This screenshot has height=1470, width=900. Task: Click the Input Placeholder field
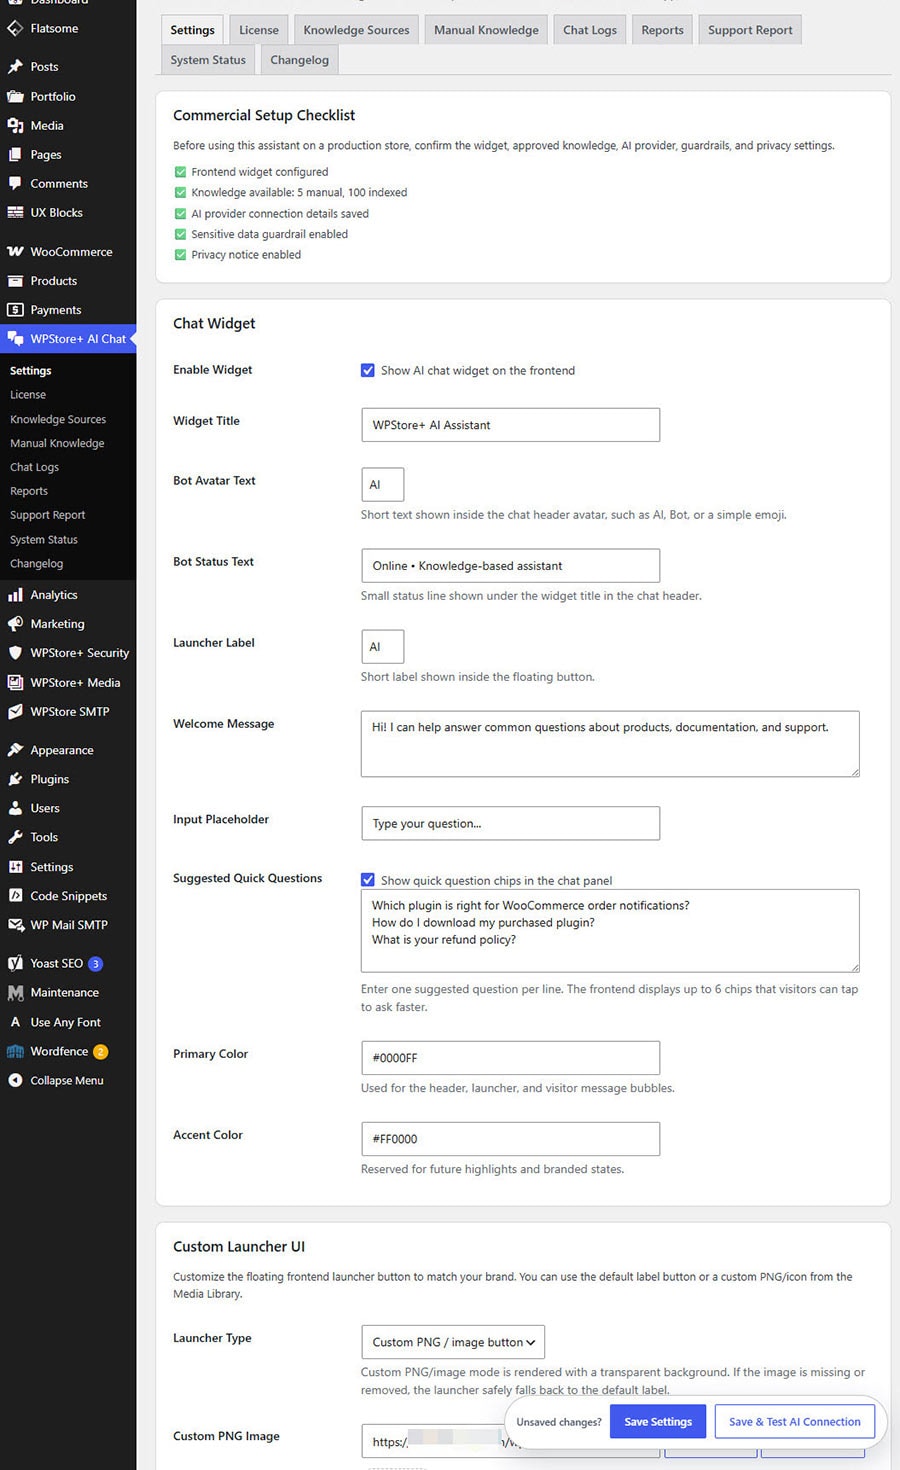(x=510, y=824)
